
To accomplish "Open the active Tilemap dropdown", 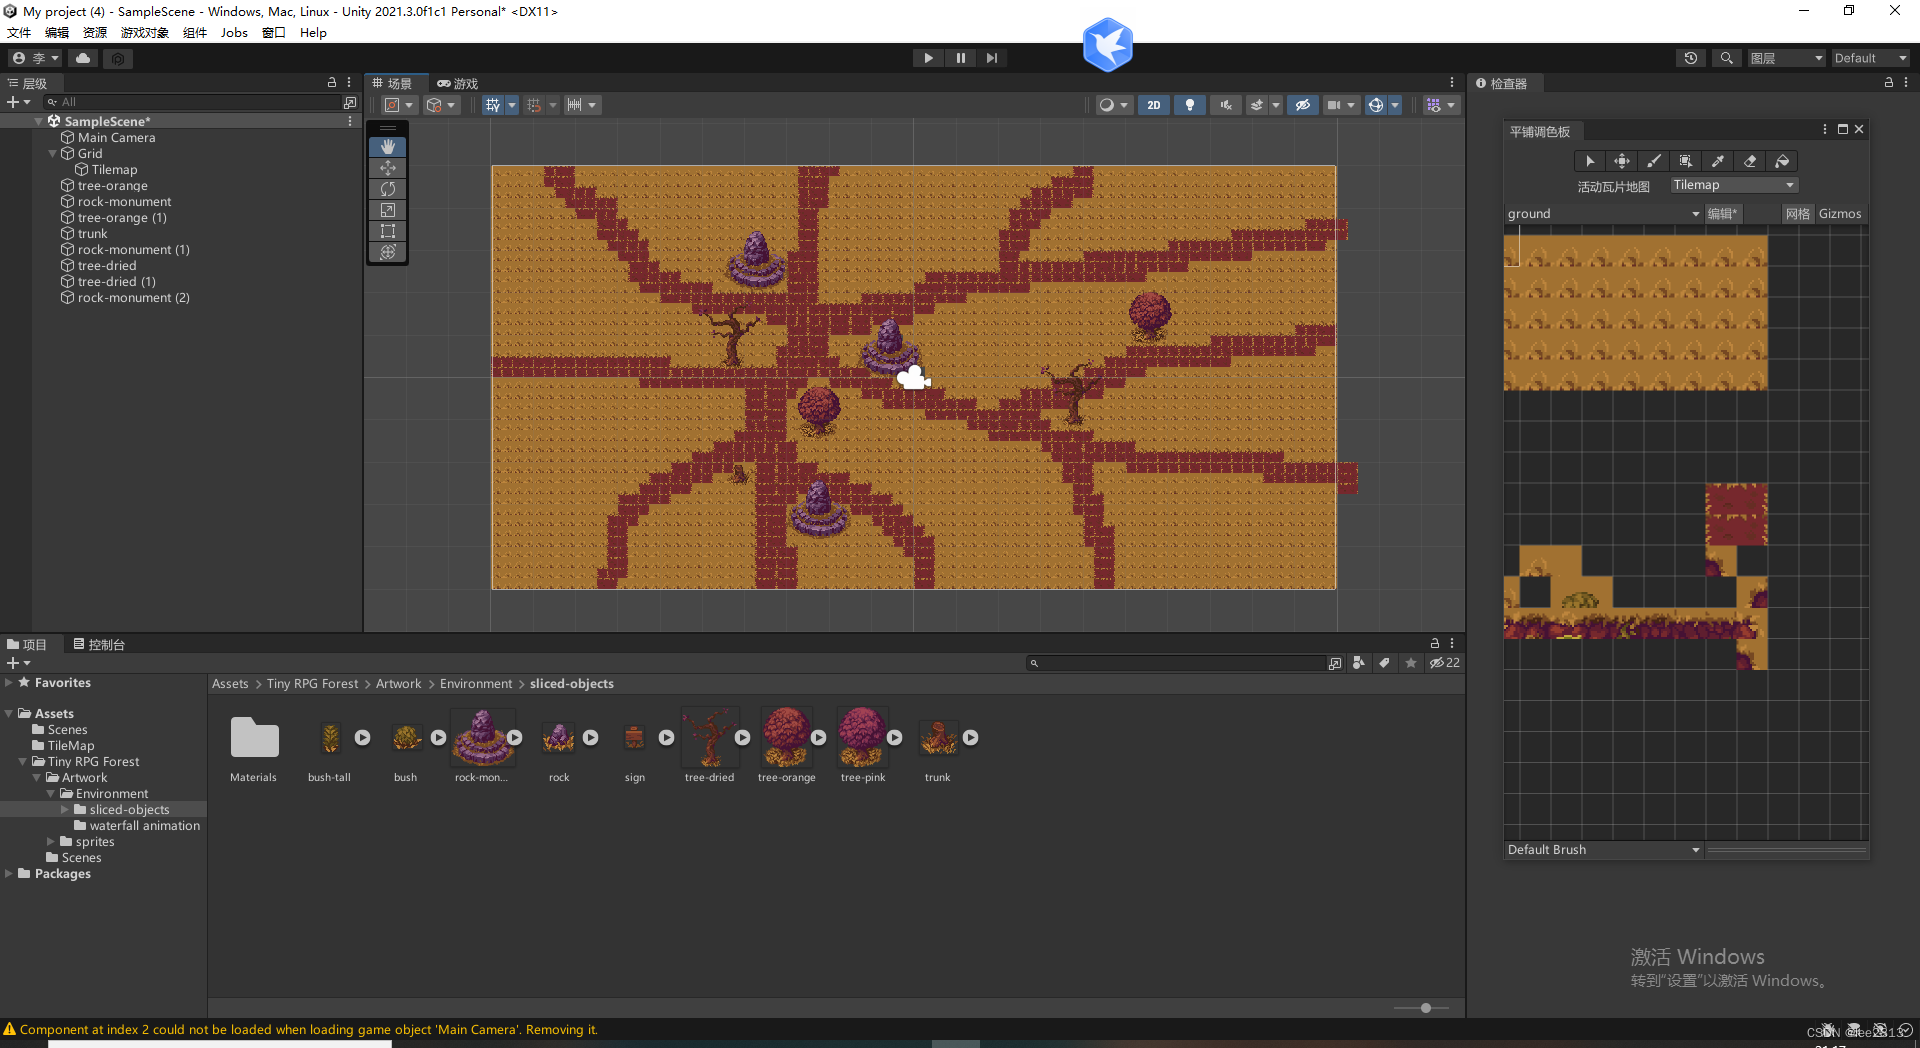I will pyautogui.click(x=1734, y=185).
